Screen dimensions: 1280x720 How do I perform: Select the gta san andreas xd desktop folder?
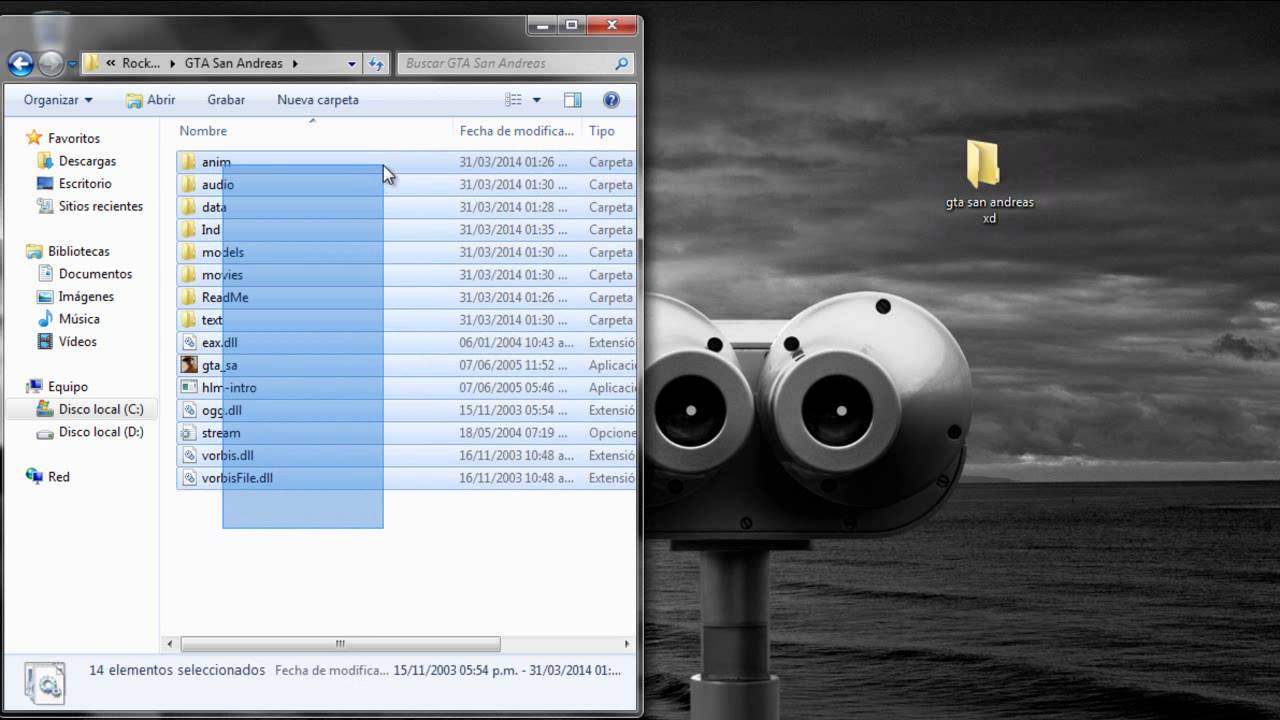click(x=989, y=181)
